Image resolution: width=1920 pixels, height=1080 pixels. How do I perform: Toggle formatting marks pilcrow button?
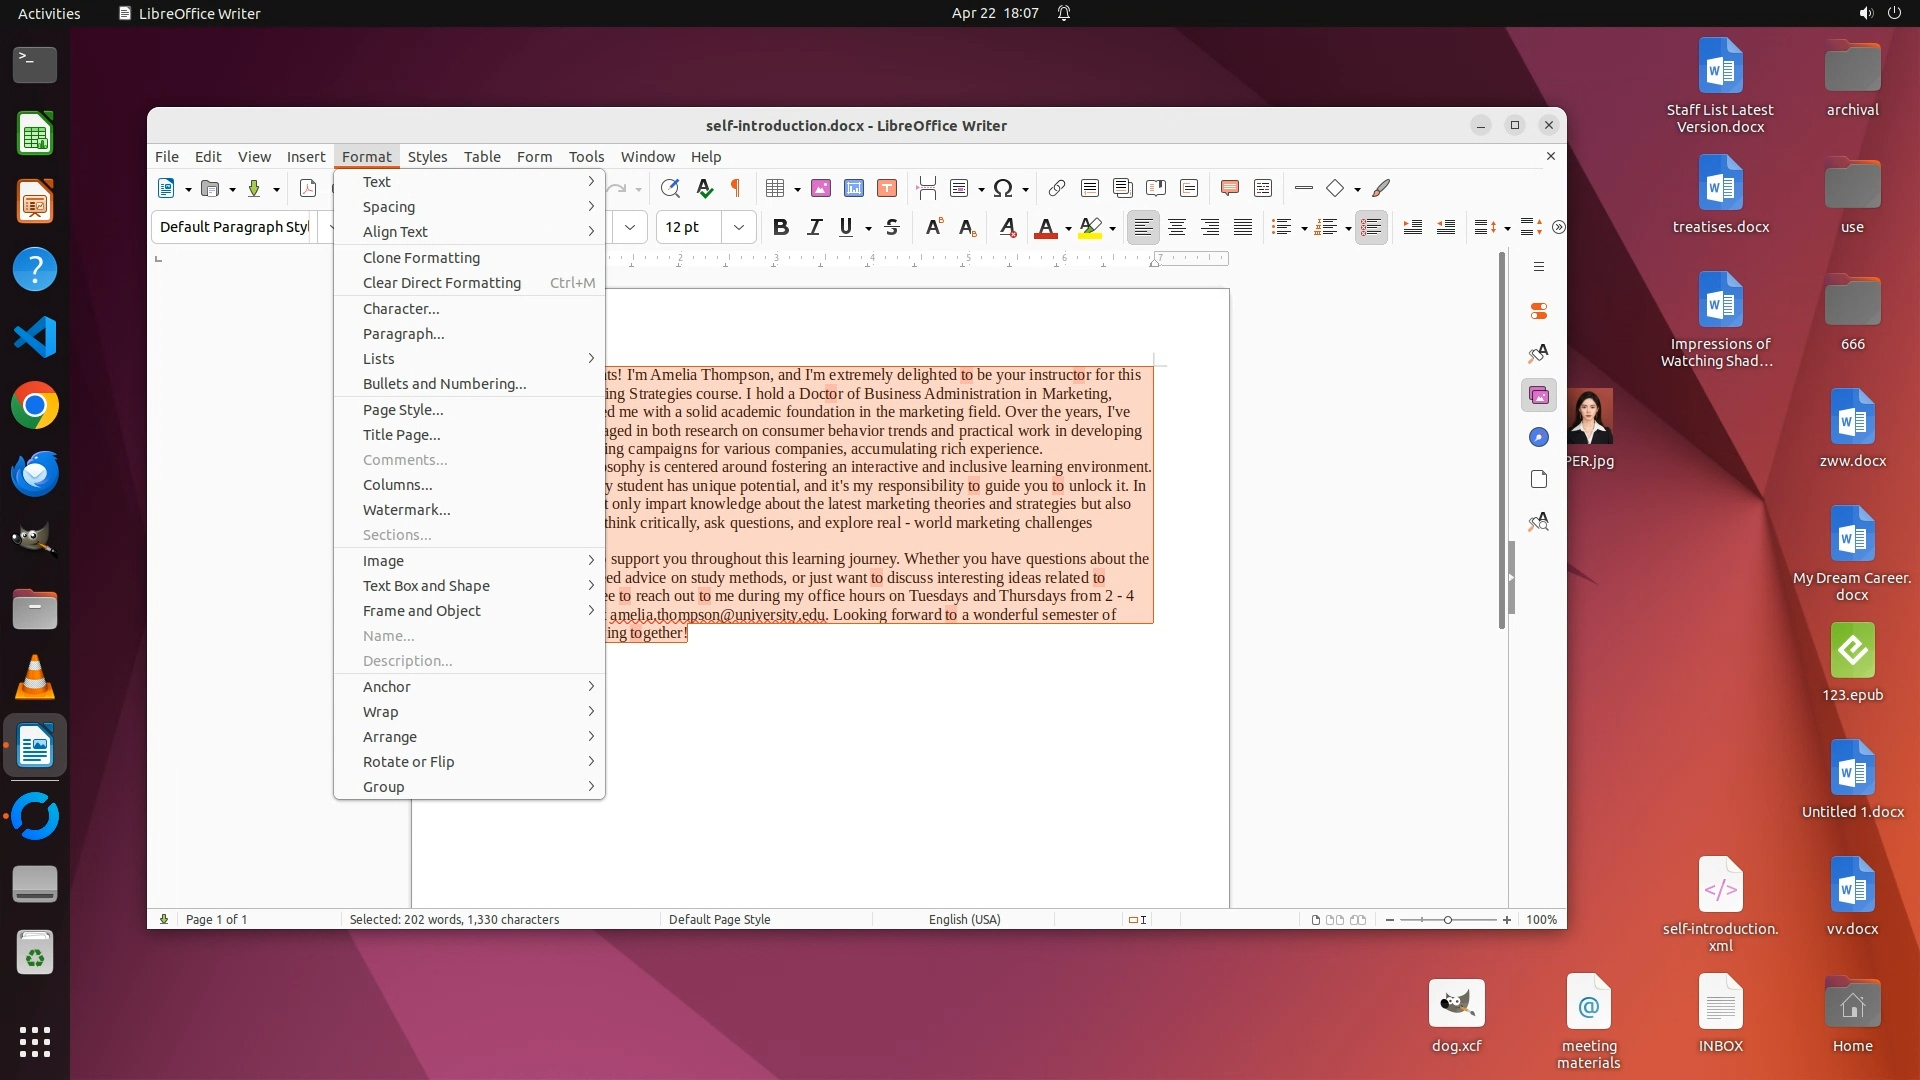click(x=736, y=188)
